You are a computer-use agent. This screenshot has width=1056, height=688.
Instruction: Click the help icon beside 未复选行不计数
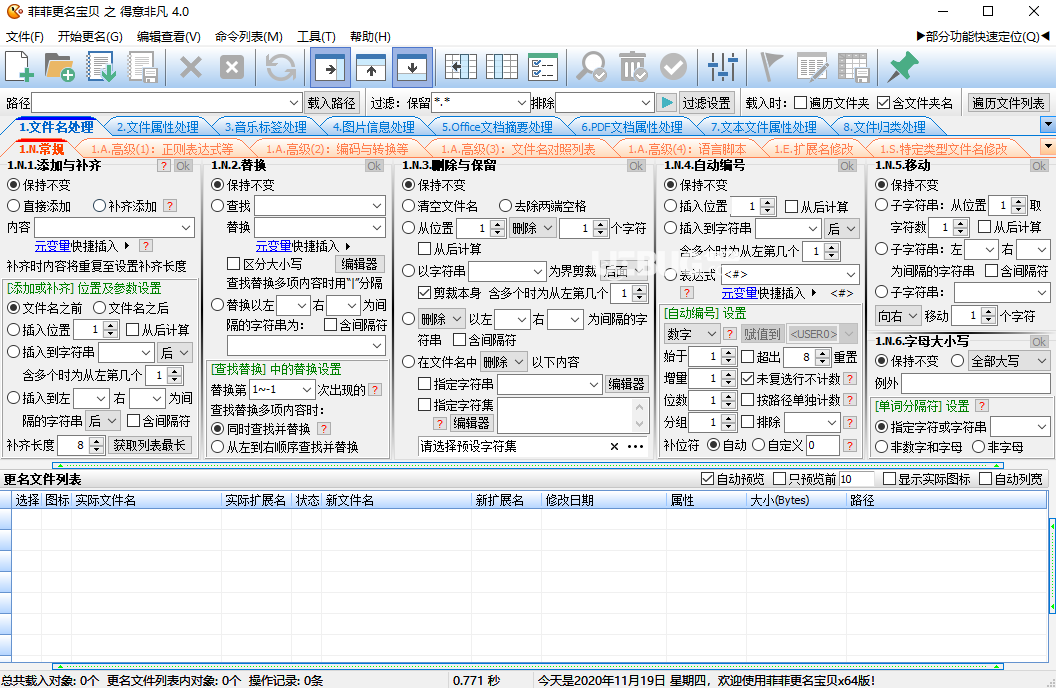pyautogui.click(x=851, y=379)
